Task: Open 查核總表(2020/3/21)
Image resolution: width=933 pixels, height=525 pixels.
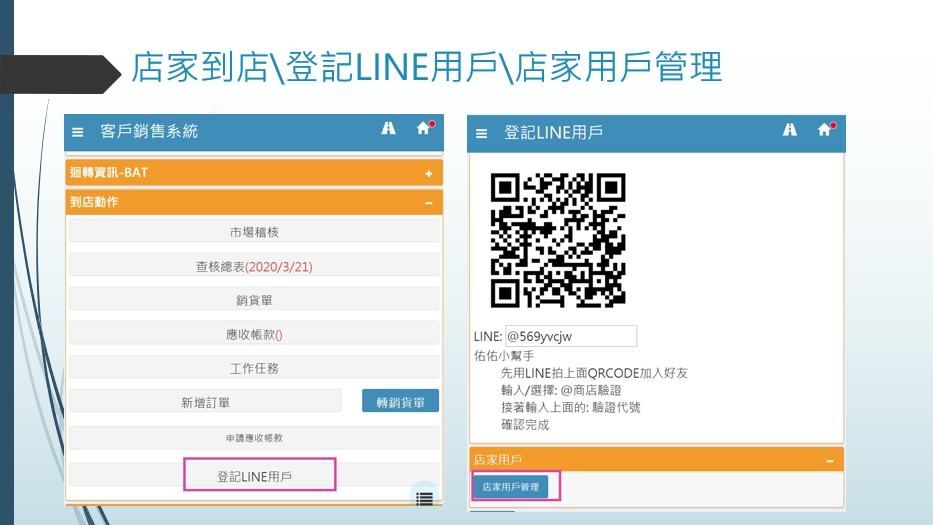Action: point(254,267)
